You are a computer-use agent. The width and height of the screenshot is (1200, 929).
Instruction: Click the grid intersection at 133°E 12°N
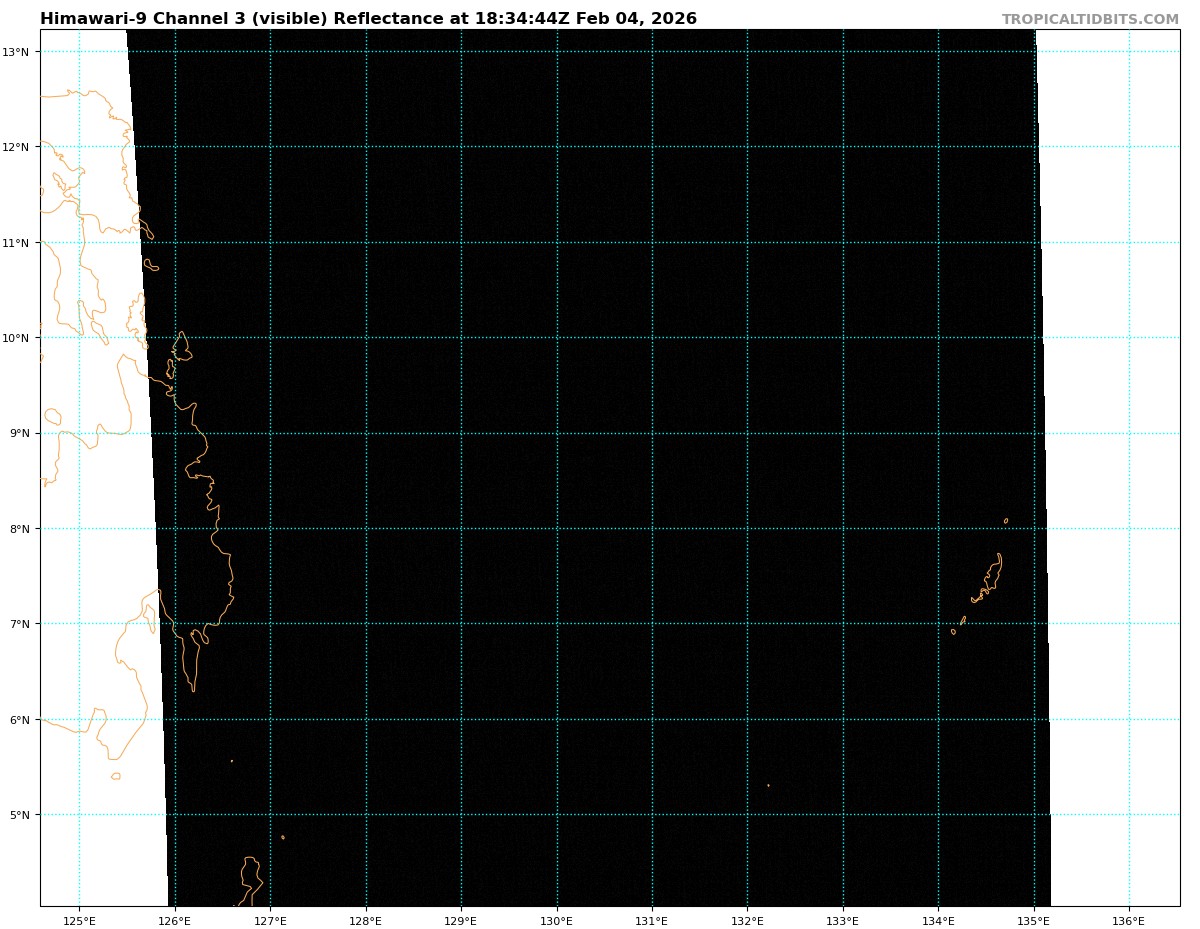click(843, 147)
